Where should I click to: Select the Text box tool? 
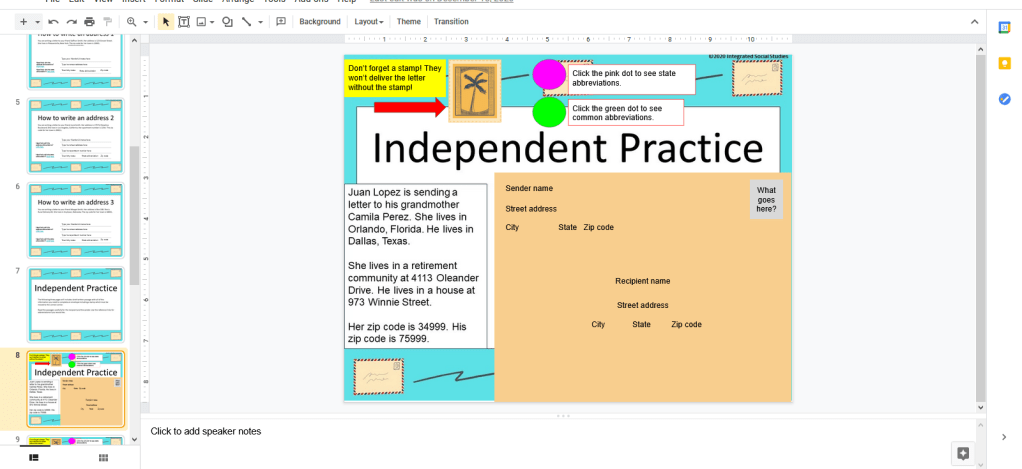184,21
